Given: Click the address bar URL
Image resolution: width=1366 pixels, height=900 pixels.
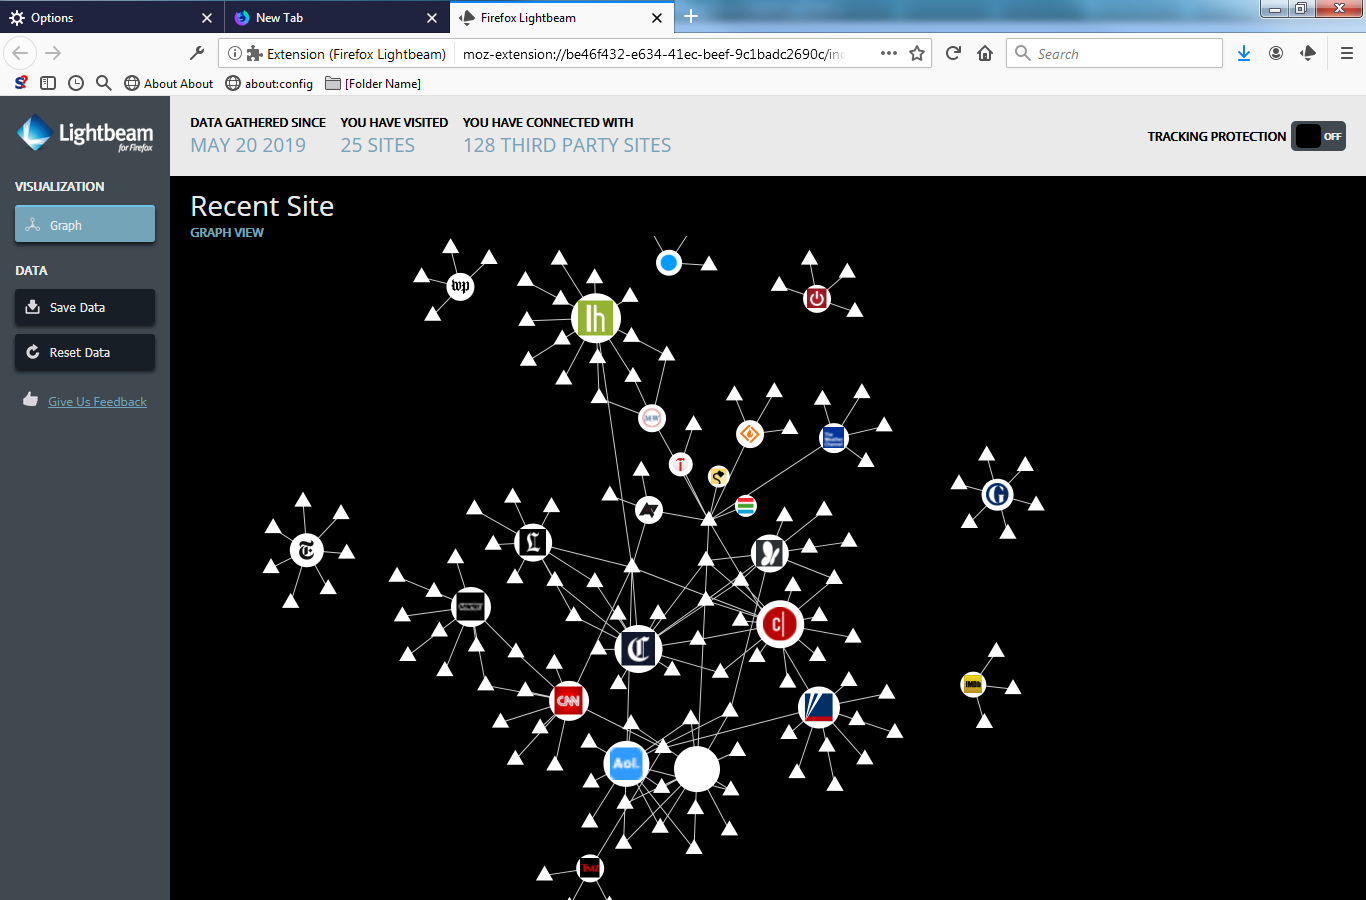Looking at the screenshot, I should point(654,54).
